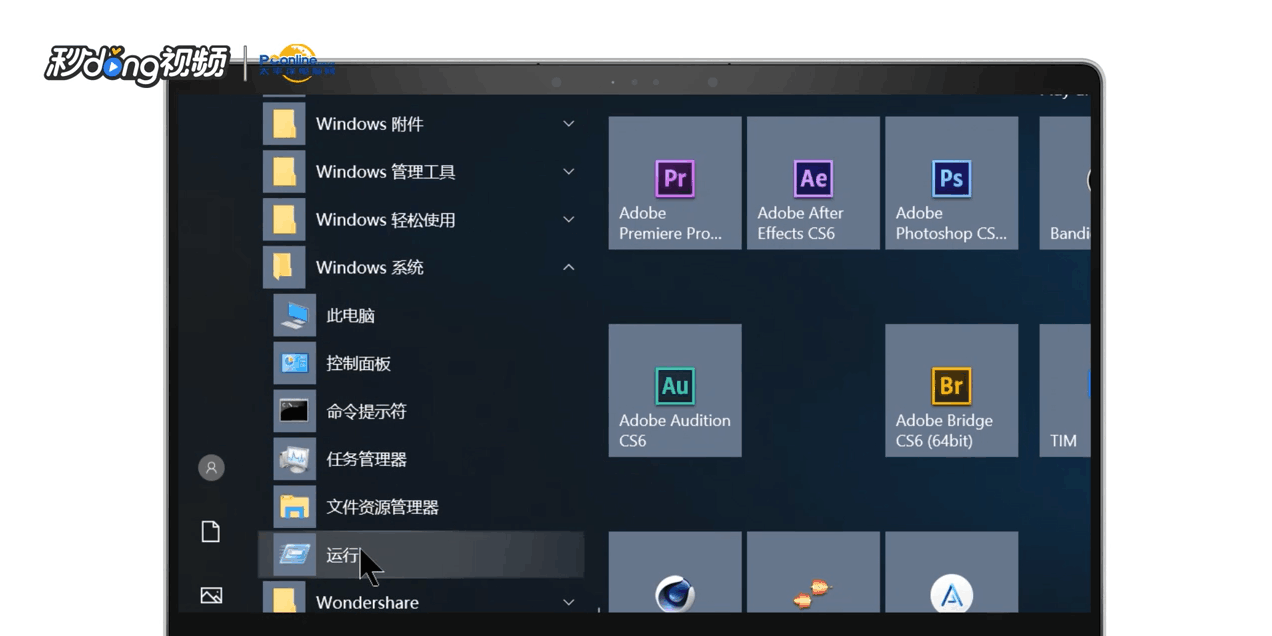Click the Windows 系统 group label
The height and width of the screenshot is (636, 1272).
369,267
